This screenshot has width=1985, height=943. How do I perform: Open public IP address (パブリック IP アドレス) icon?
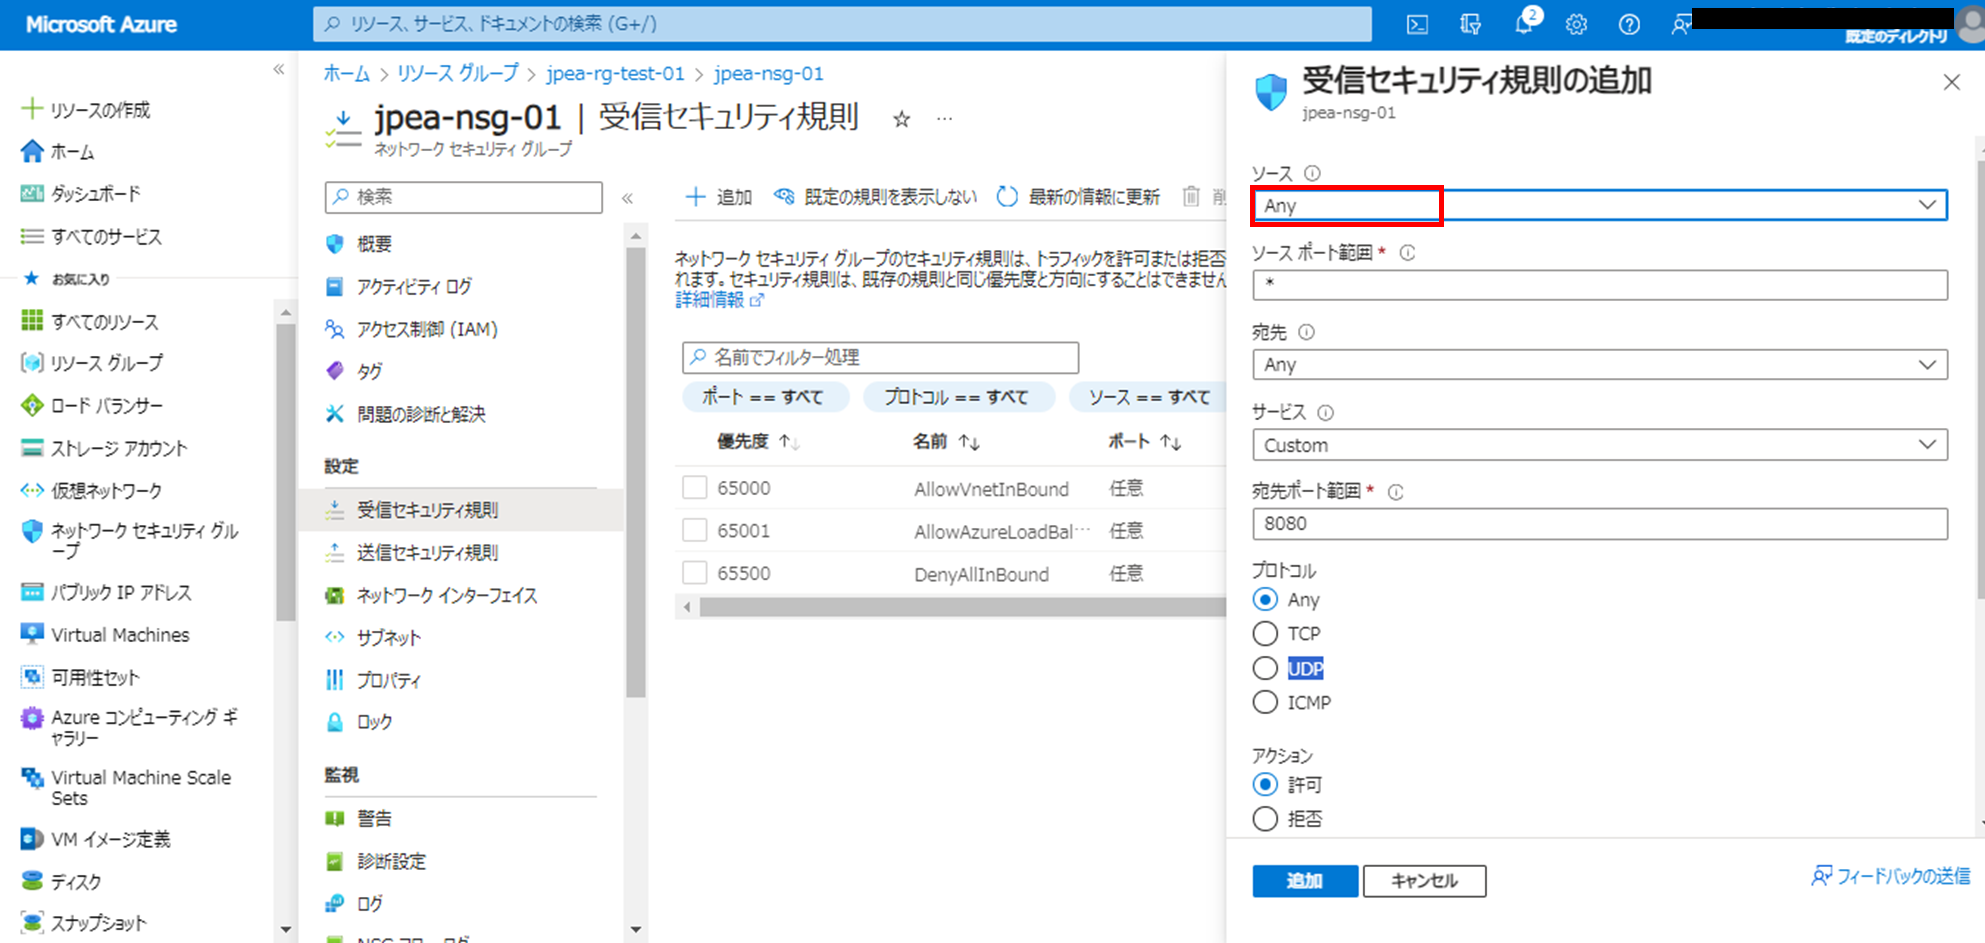tap(32, 592)
